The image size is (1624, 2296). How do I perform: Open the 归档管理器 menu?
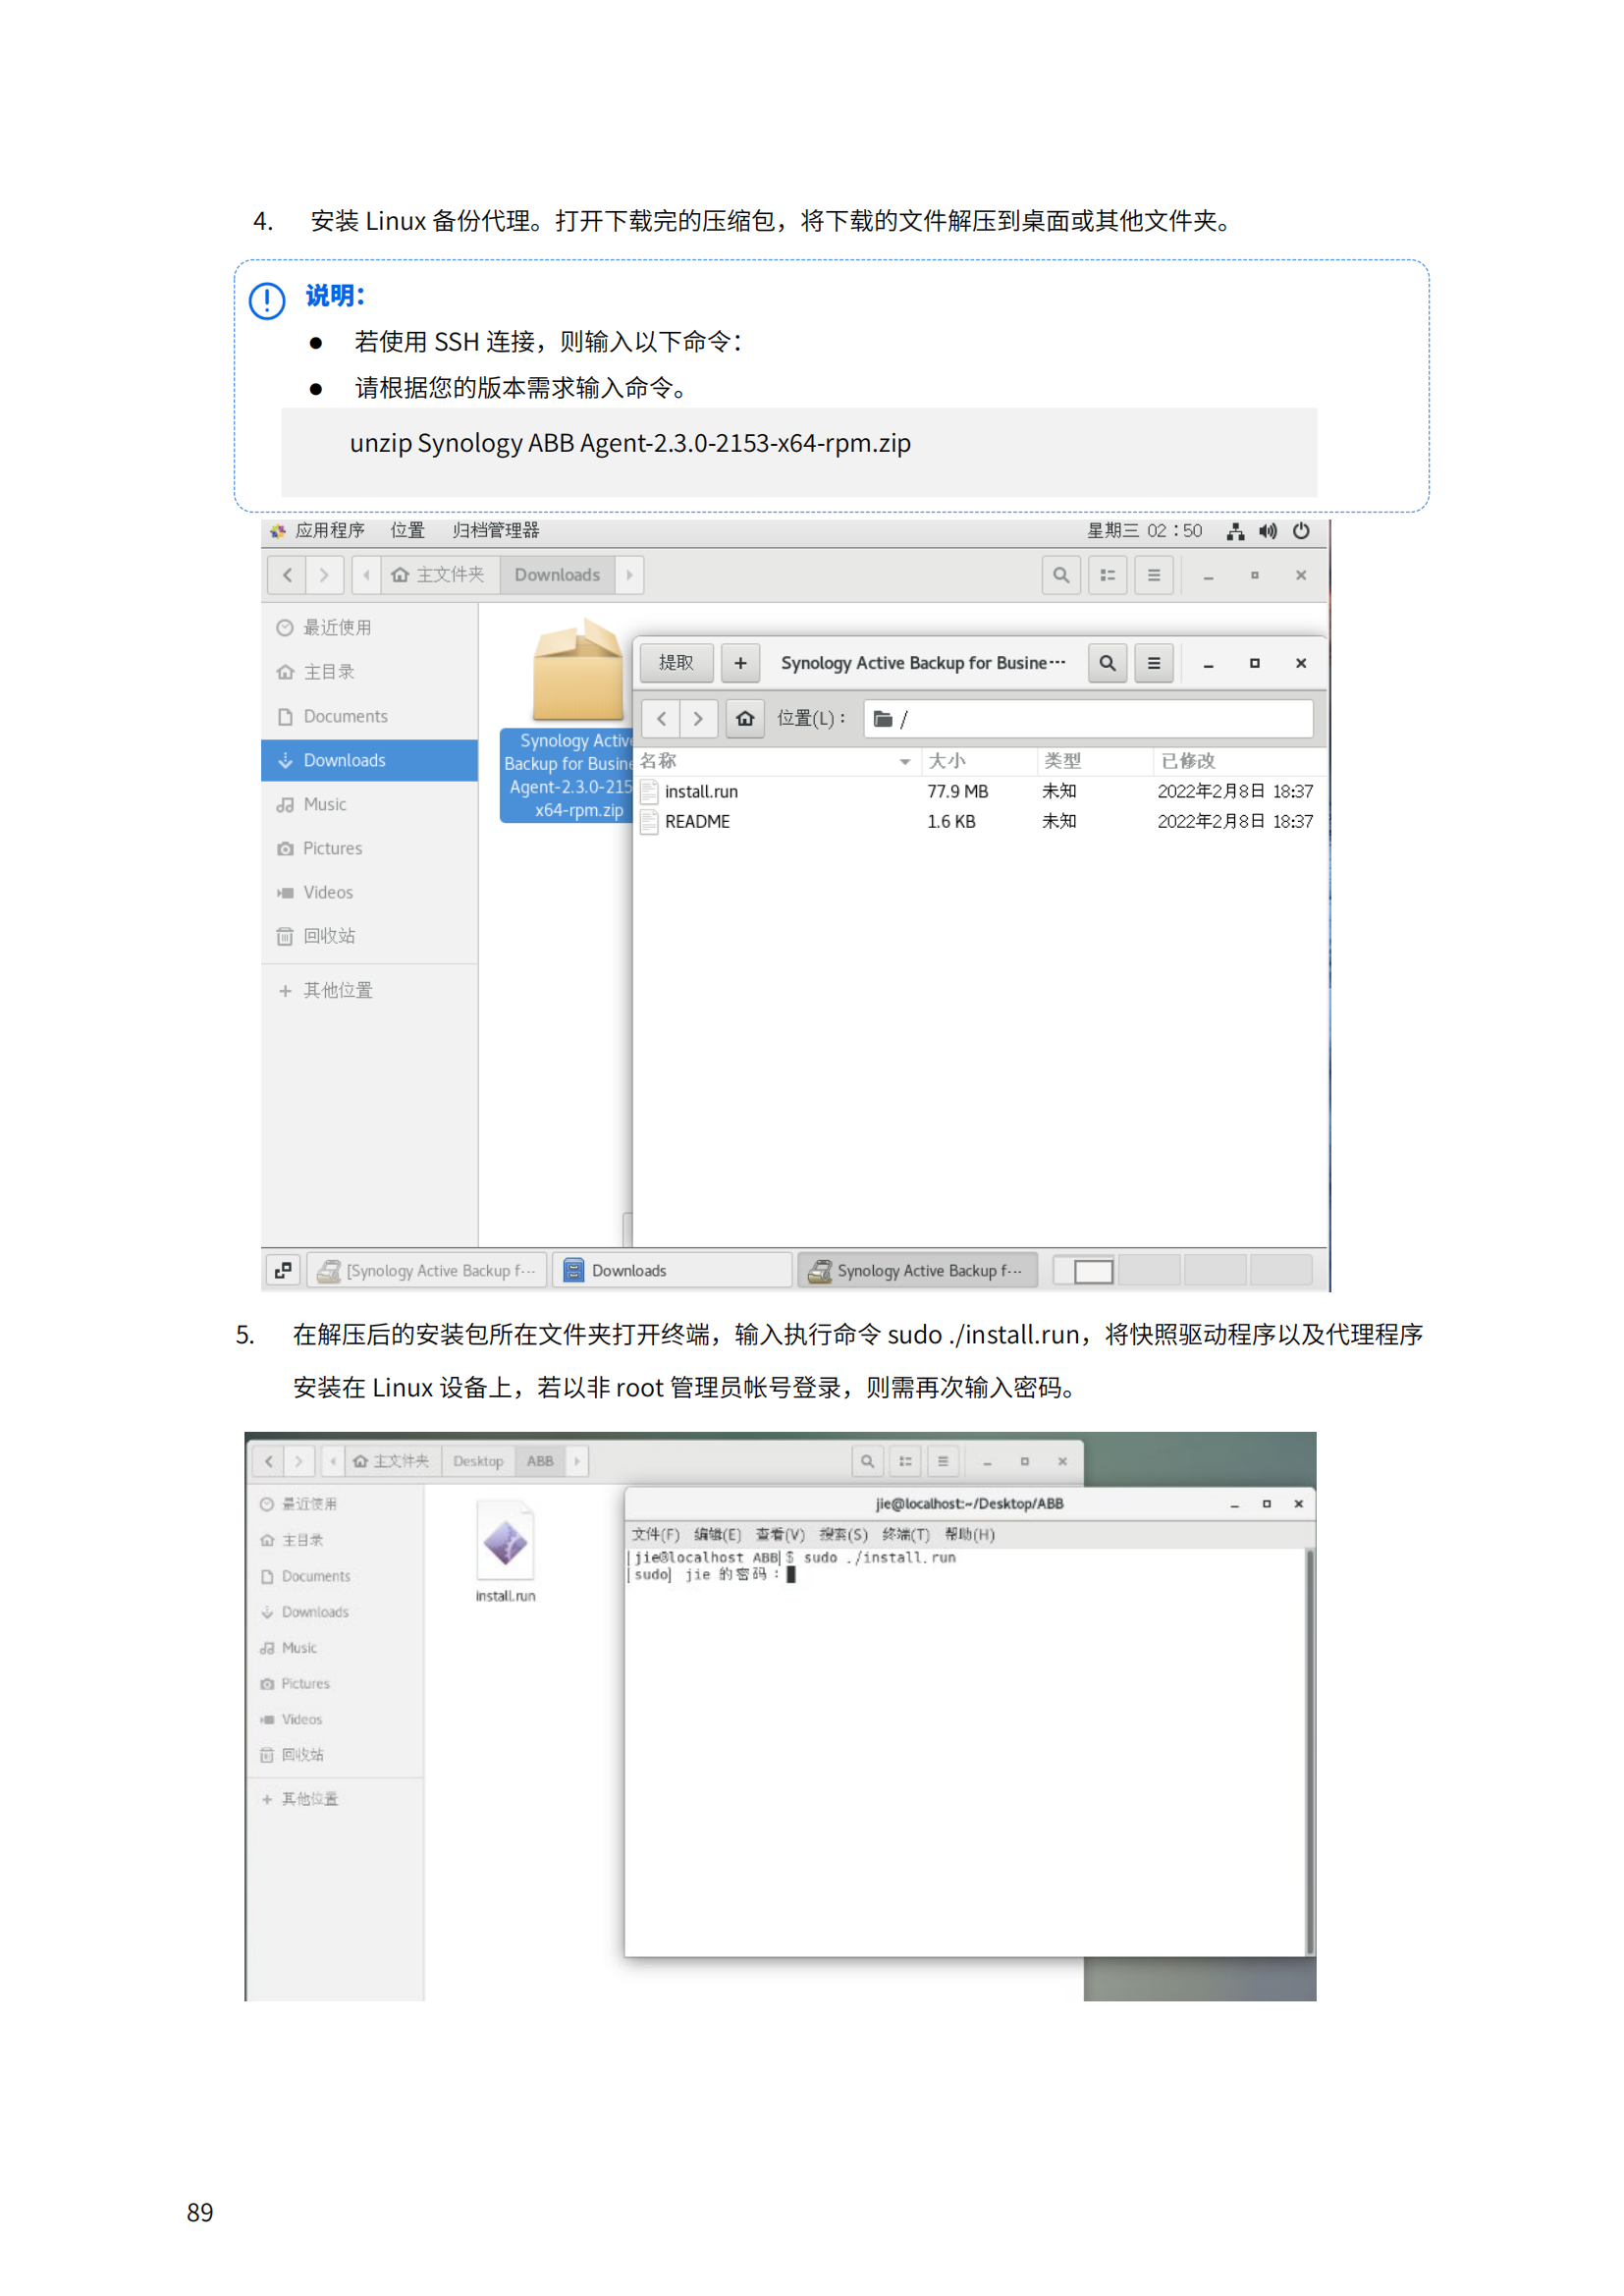pyautogui.click(x=495, y=531)
